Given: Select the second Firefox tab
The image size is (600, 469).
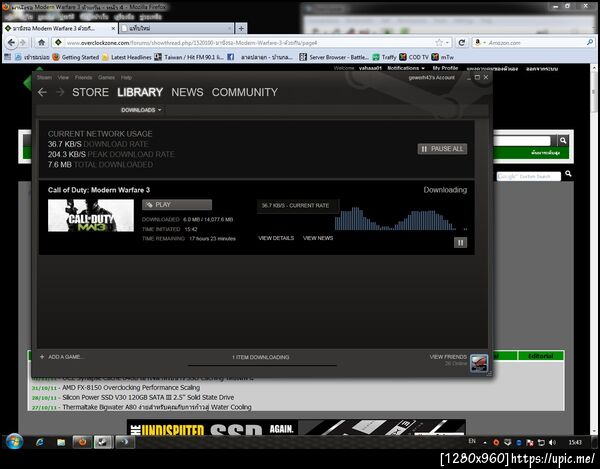Looking at the screenshot, I should 176,28.
